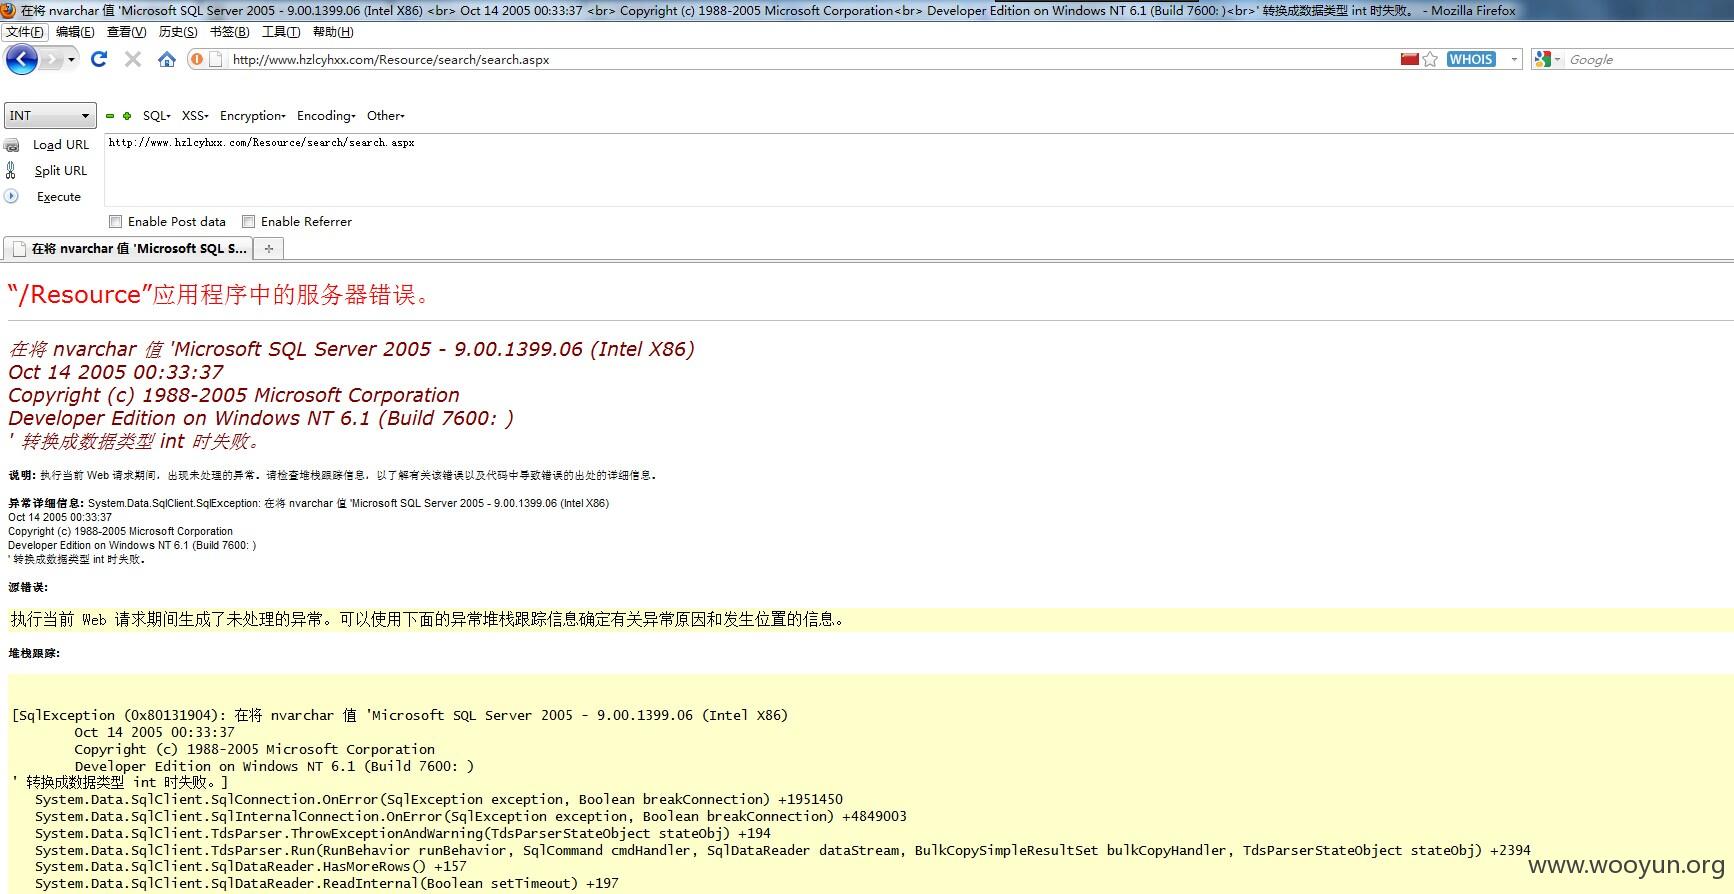Go back with the Back arrow
Viewport: 1734px width, 894px height.
[21, 59]
